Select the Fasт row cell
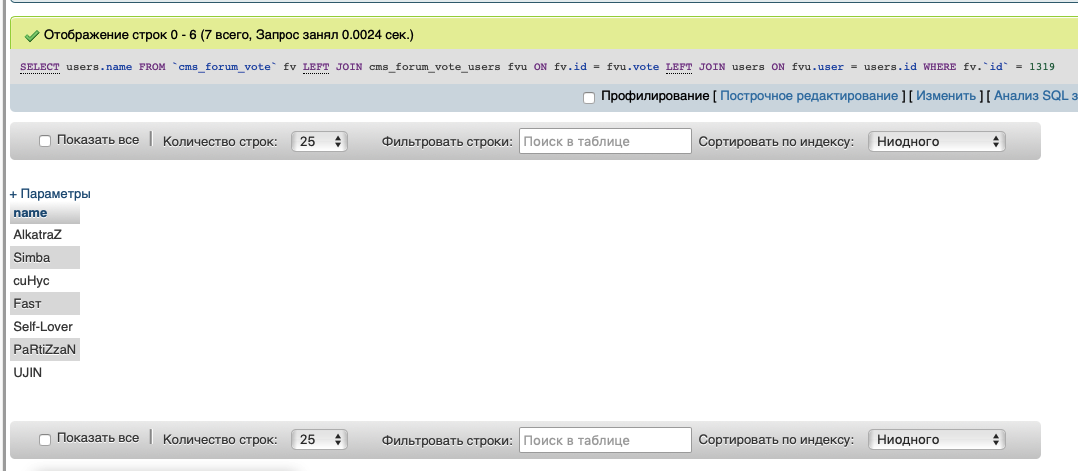Screen dimensions: 1078x471 pos(45,303)
